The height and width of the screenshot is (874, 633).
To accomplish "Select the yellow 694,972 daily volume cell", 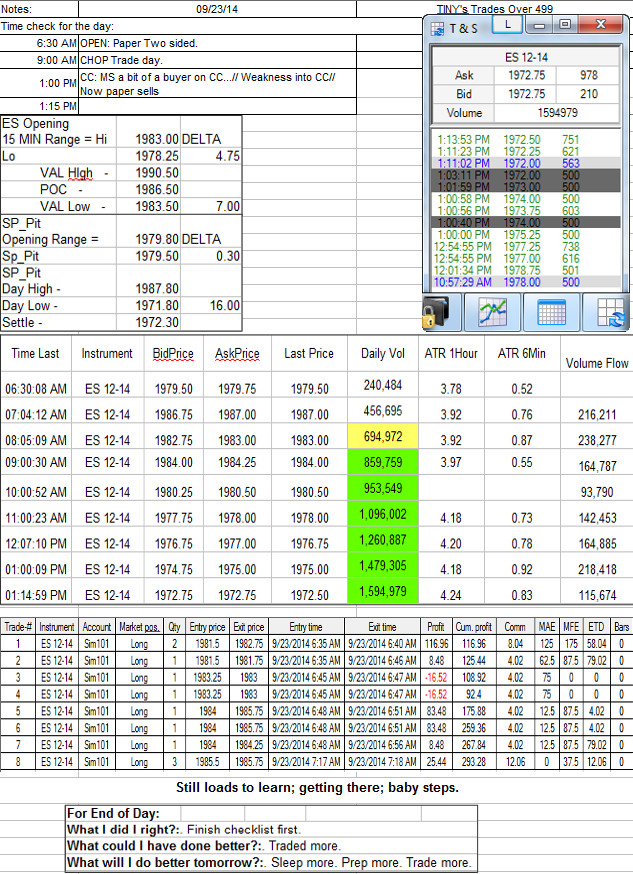I will (x=383, y=436).
